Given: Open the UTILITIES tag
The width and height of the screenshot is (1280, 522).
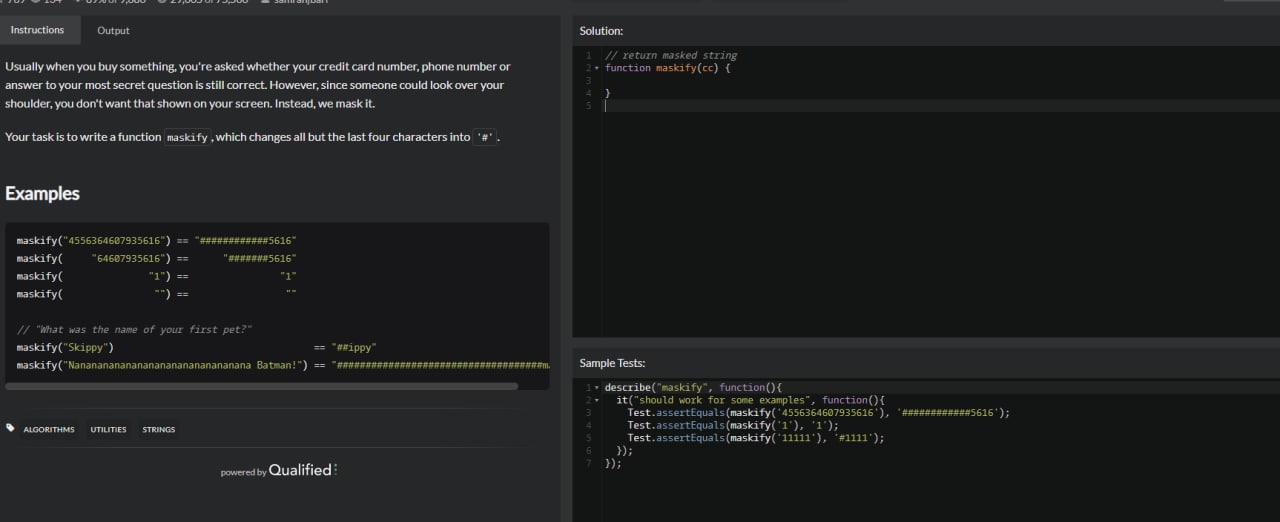Looking at the screenshot, I should (x=108, y=430).
